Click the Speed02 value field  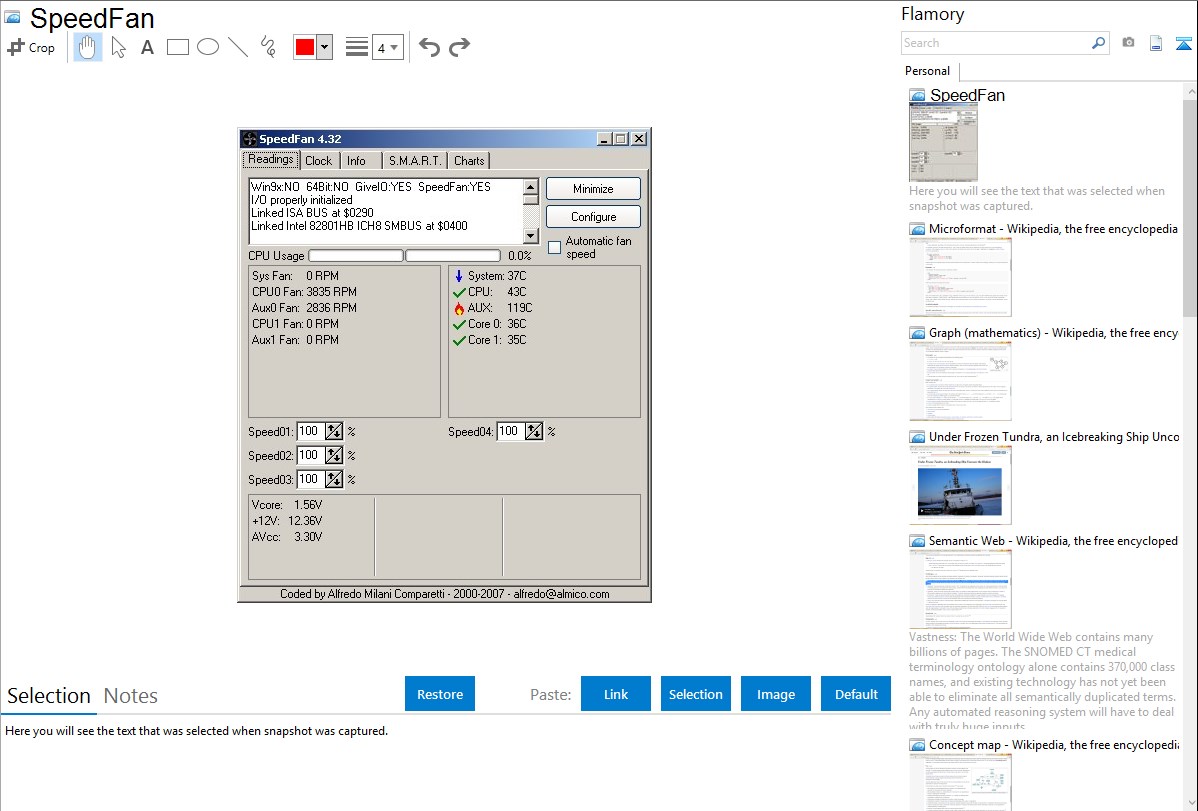point(310,456)
